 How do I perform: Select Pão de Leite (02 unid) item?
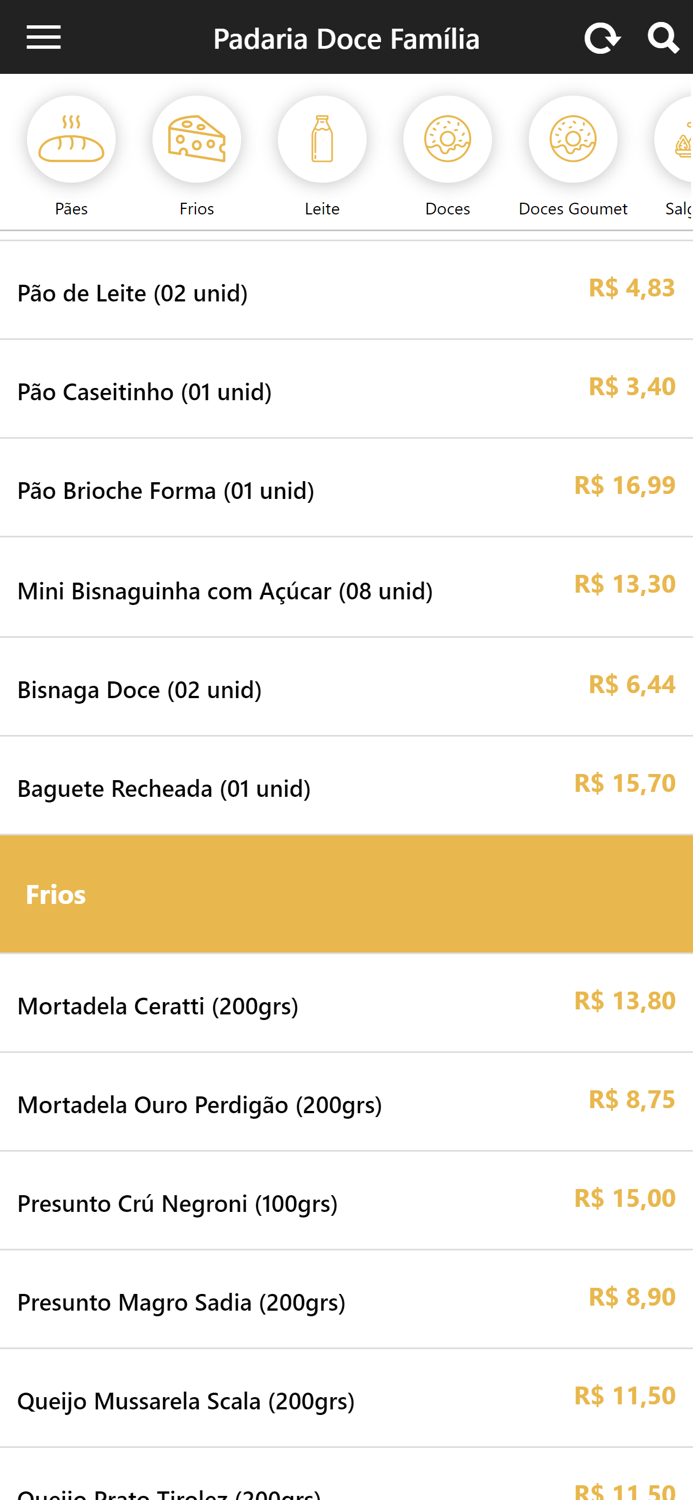click(x=346, y=292)
